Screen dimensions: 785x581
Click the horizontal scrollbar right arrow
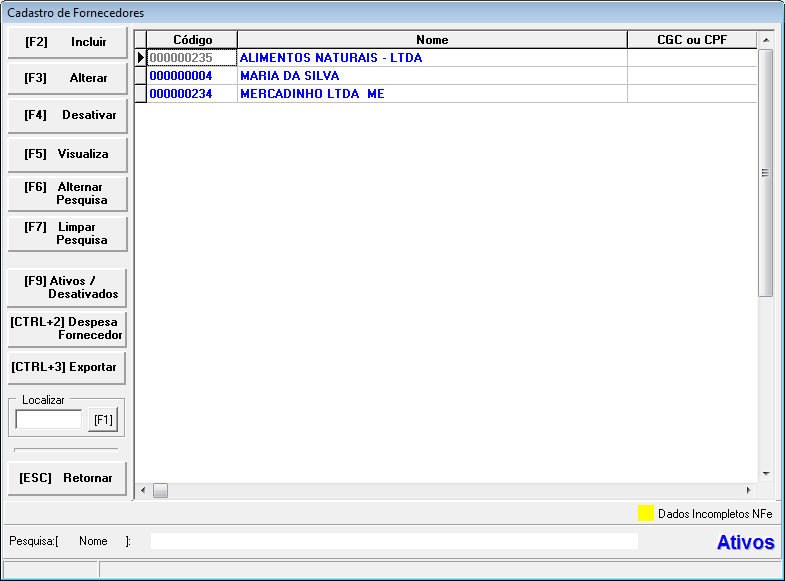[748, 491]
